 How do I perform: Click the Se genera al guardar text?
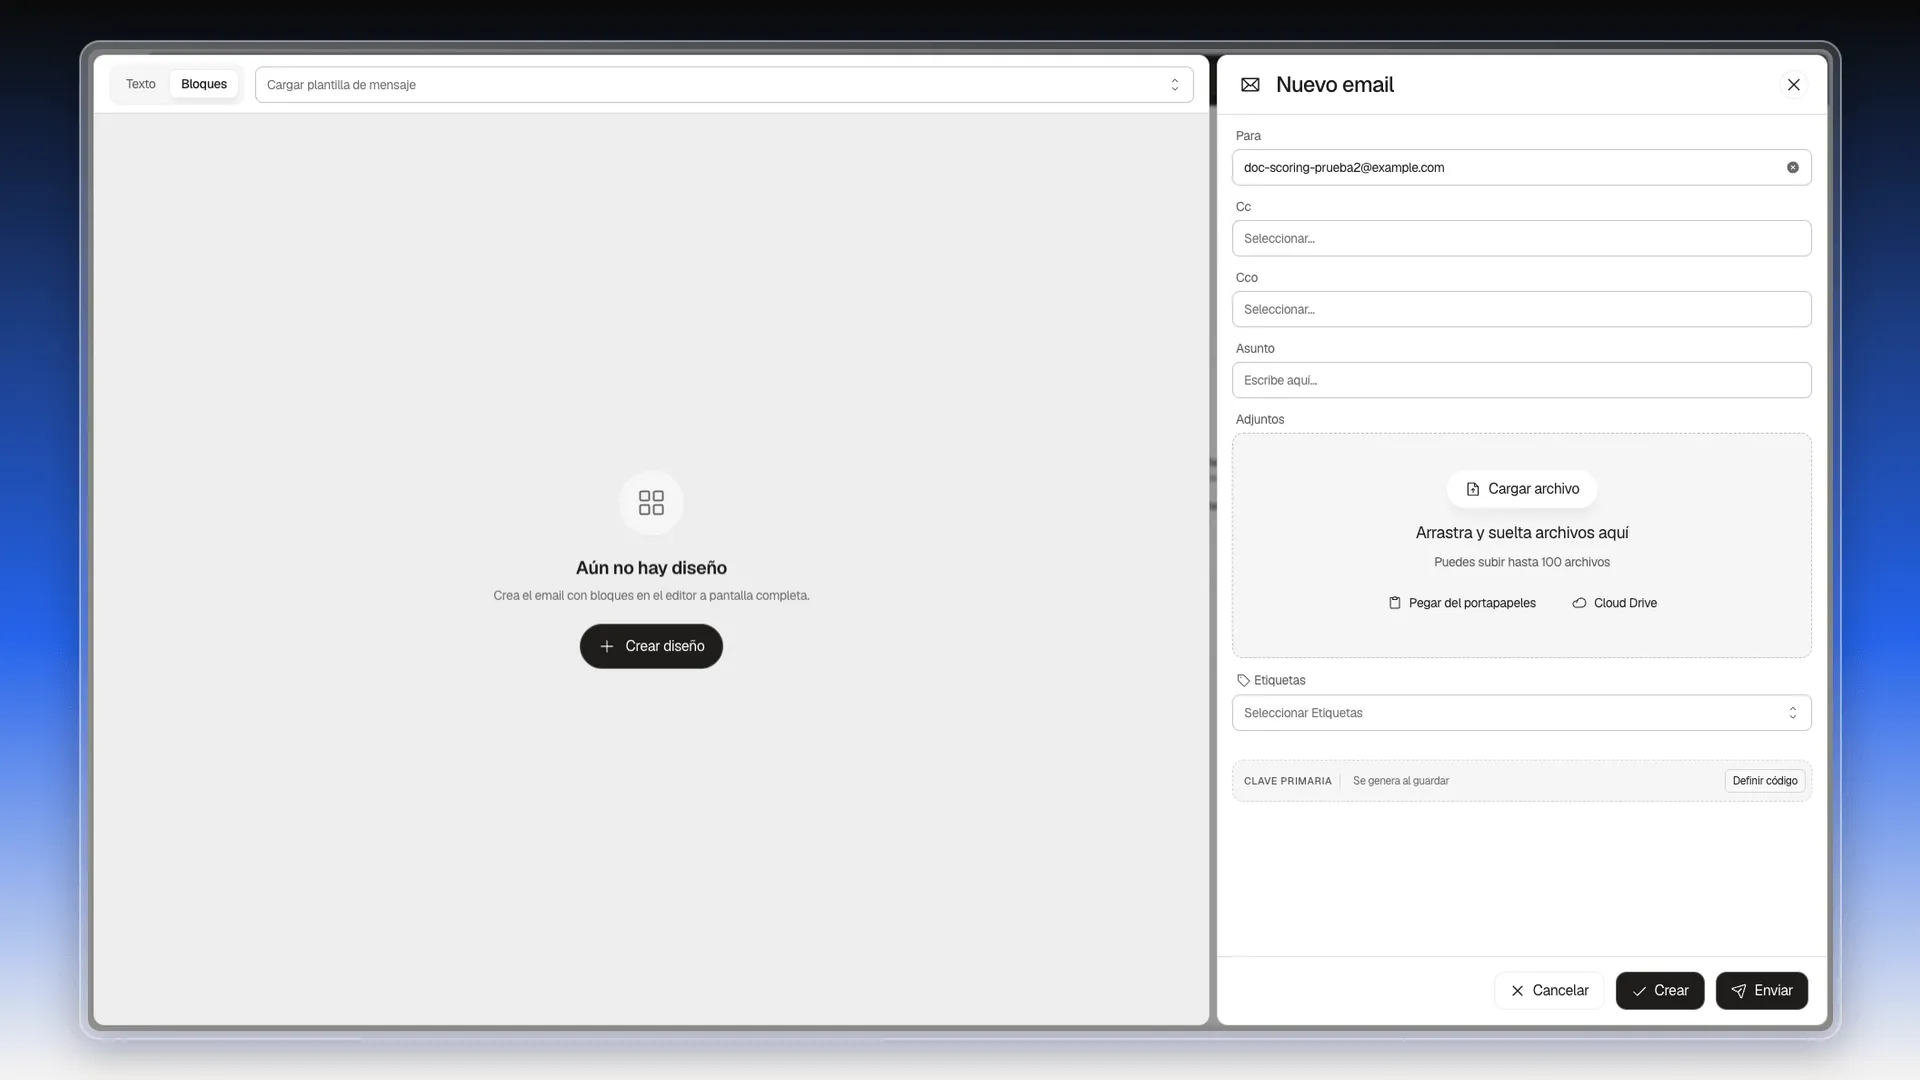point(1401,781)
